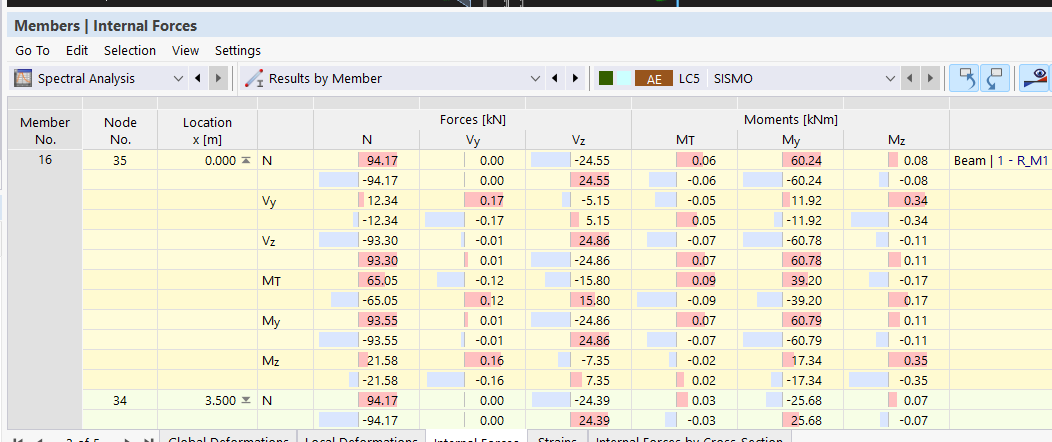Click the Results by Member icon
The image size is (1052, 442).
click(254, 78)
